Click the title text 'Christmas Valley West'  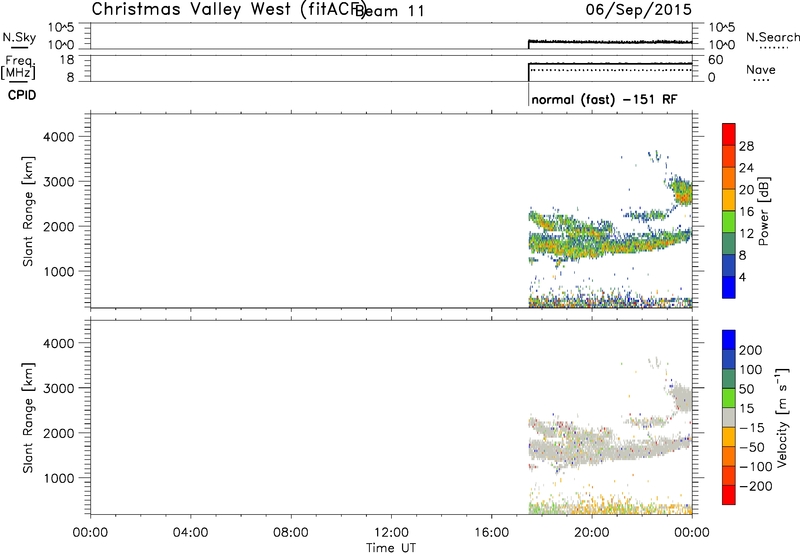coord(191,9)
